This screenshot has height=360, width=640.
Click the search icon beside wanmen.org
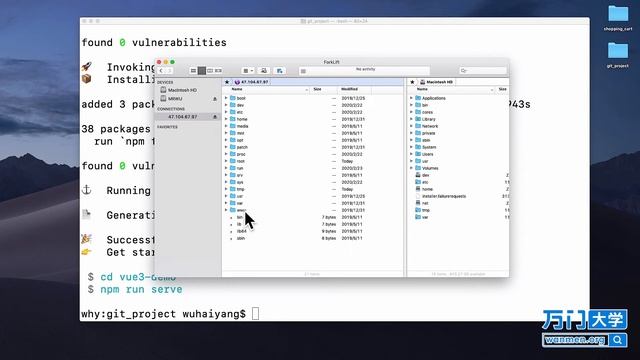[x=618, y=340]
